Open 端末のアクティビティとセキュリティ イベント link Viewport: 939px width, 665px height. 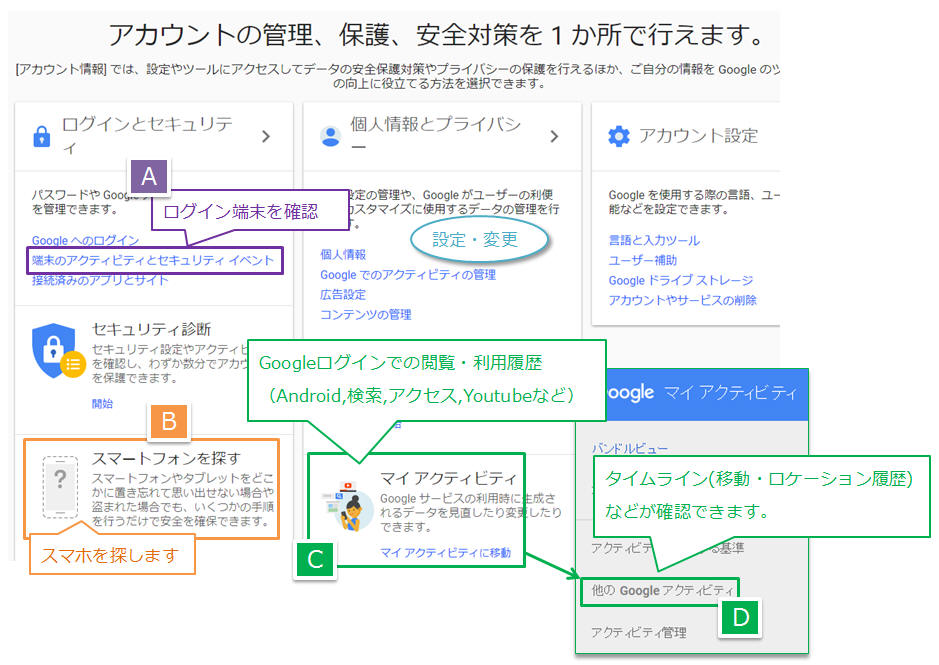(x=153, y=261)
